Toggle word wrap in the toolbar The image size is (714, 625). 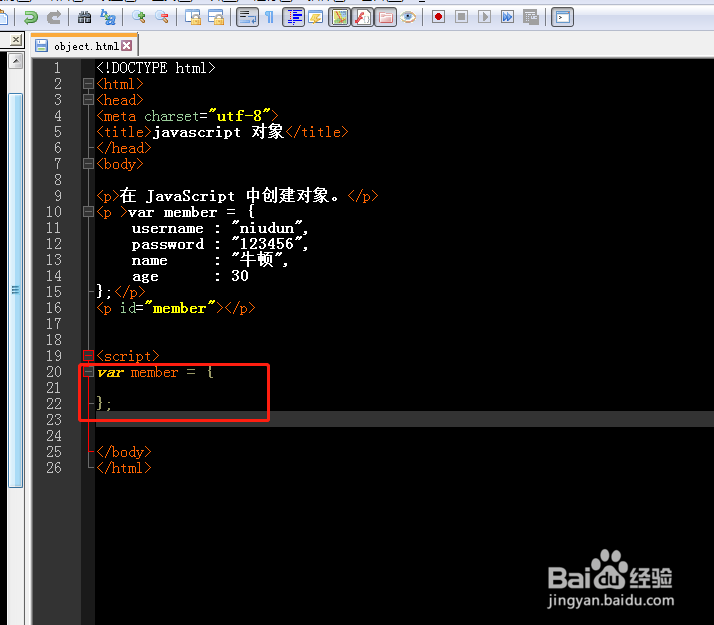[x=247, y=17]
